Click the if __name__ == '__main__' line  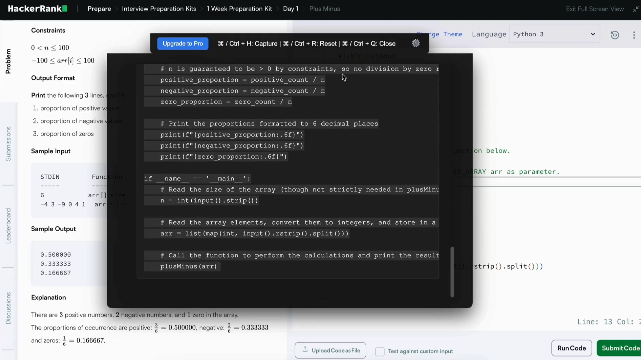[x=197, y=179]
